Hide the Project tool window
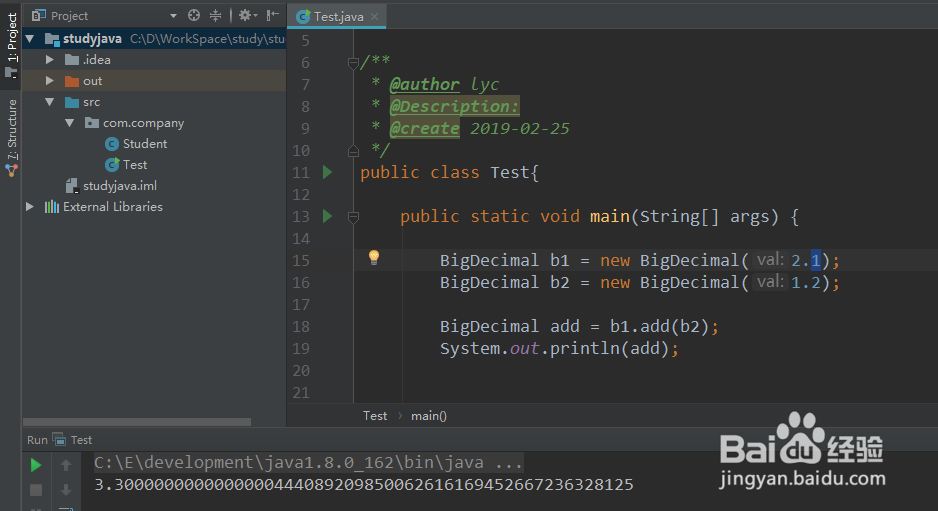The height and width of the screenshot is (511, 938). pyautogui.click(x=273, y=16)
